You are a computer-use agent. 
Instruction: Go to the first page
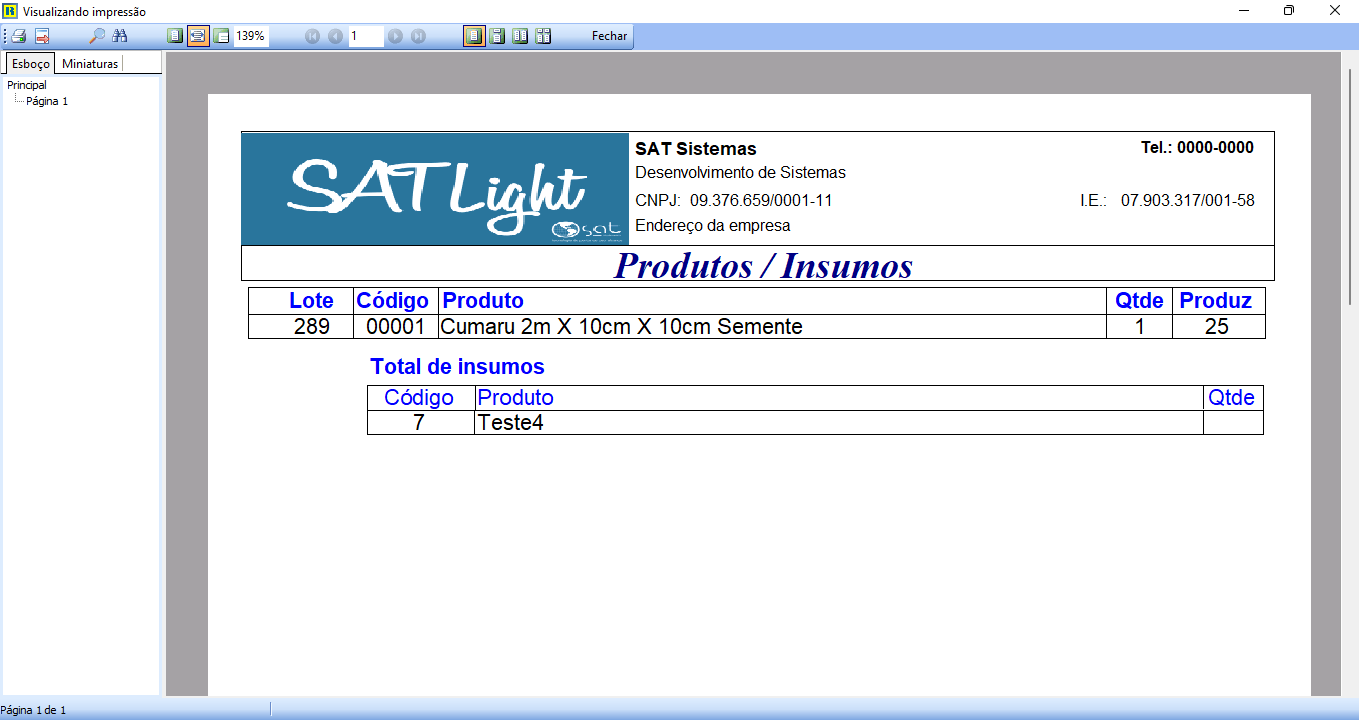coord(312,36)
